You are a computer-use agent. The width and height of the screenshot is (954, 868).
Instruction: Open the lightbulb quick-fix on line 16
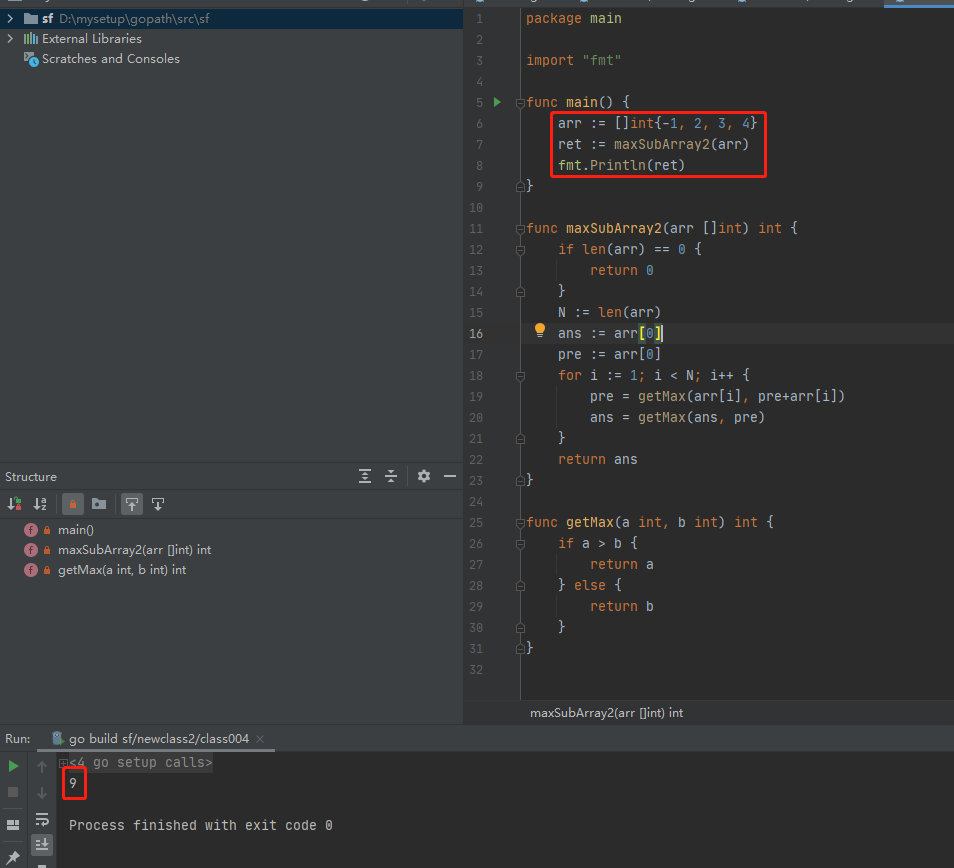pyautogui.click(x=540, y=330)
